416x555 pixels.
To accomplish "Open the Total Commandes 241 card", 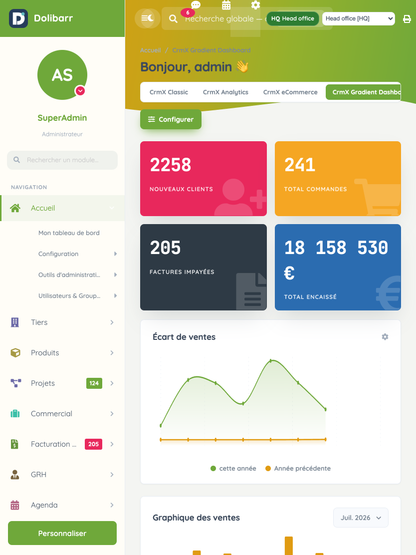I will click(x=338, y=178).
